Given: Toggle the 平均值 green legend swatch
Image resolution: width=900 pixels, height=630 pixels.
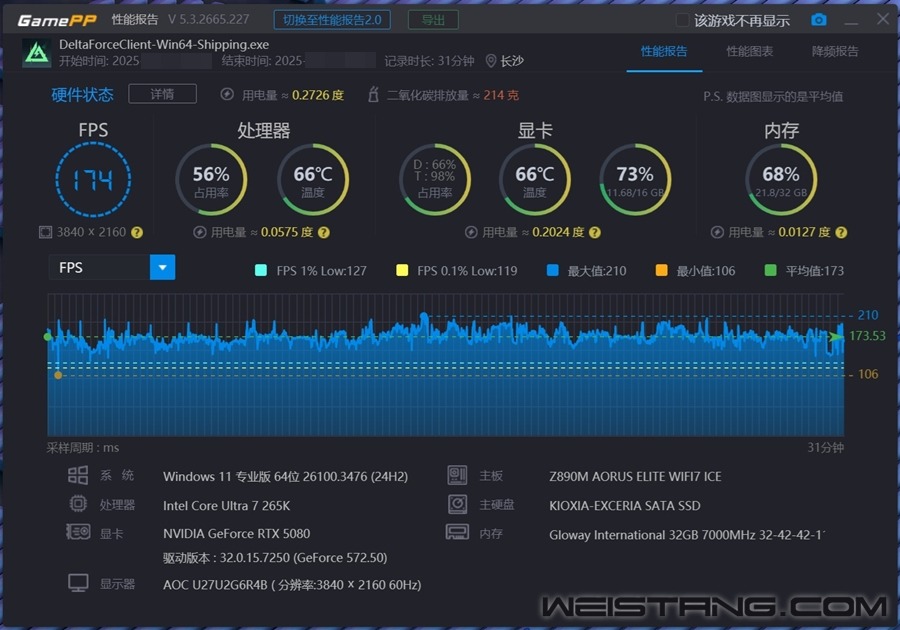Looking at the screenshot, I should click(770, 270).
